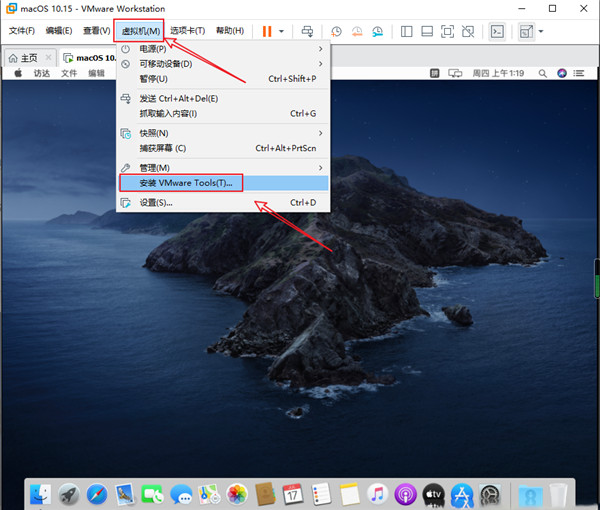Open the 文件(F) menu
The width and height of the screenshot is (600, 510).
(x=22, y=31)
